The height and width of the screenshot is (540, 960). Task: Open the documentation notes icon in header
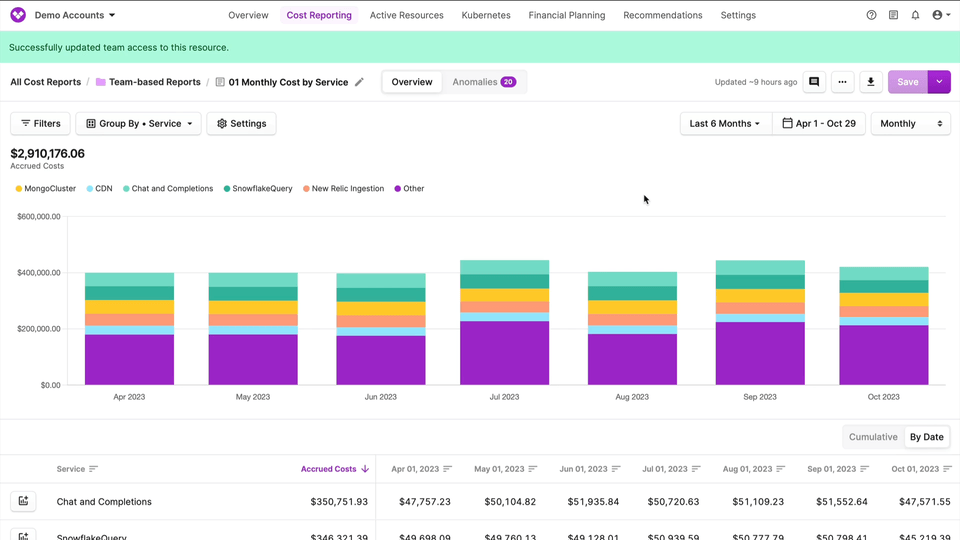pyautogui.click(x=893, y=16)
